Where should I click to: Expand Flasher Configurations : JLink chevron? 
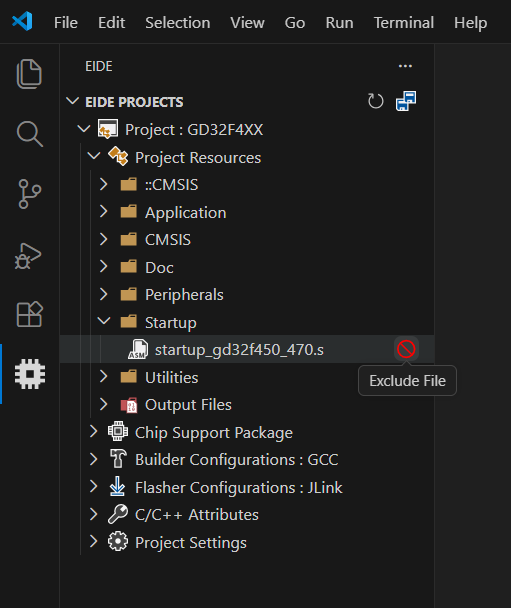pos(93,486)
